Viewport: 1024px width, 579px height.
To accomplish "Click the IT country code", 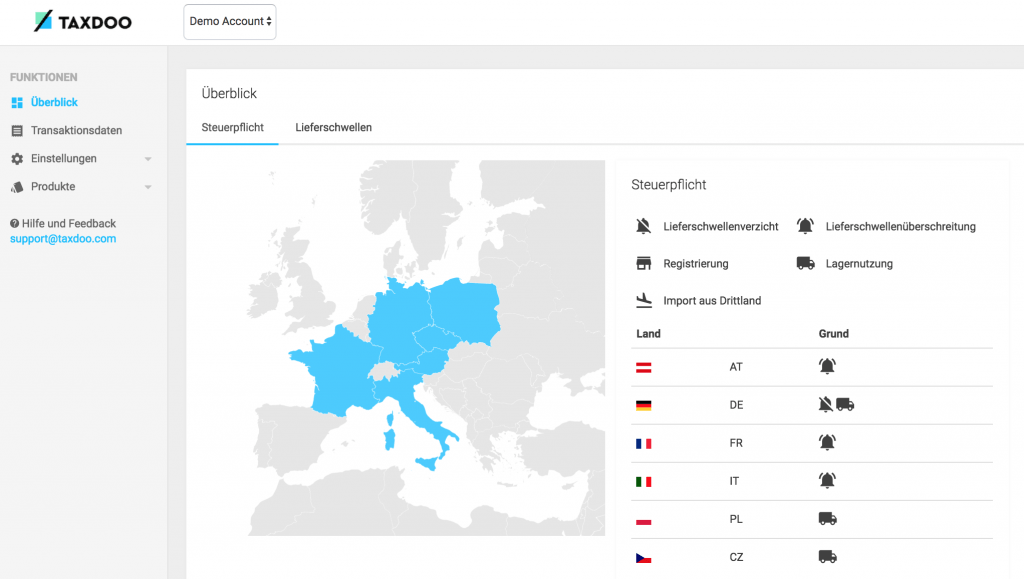I will pos(734,481).
